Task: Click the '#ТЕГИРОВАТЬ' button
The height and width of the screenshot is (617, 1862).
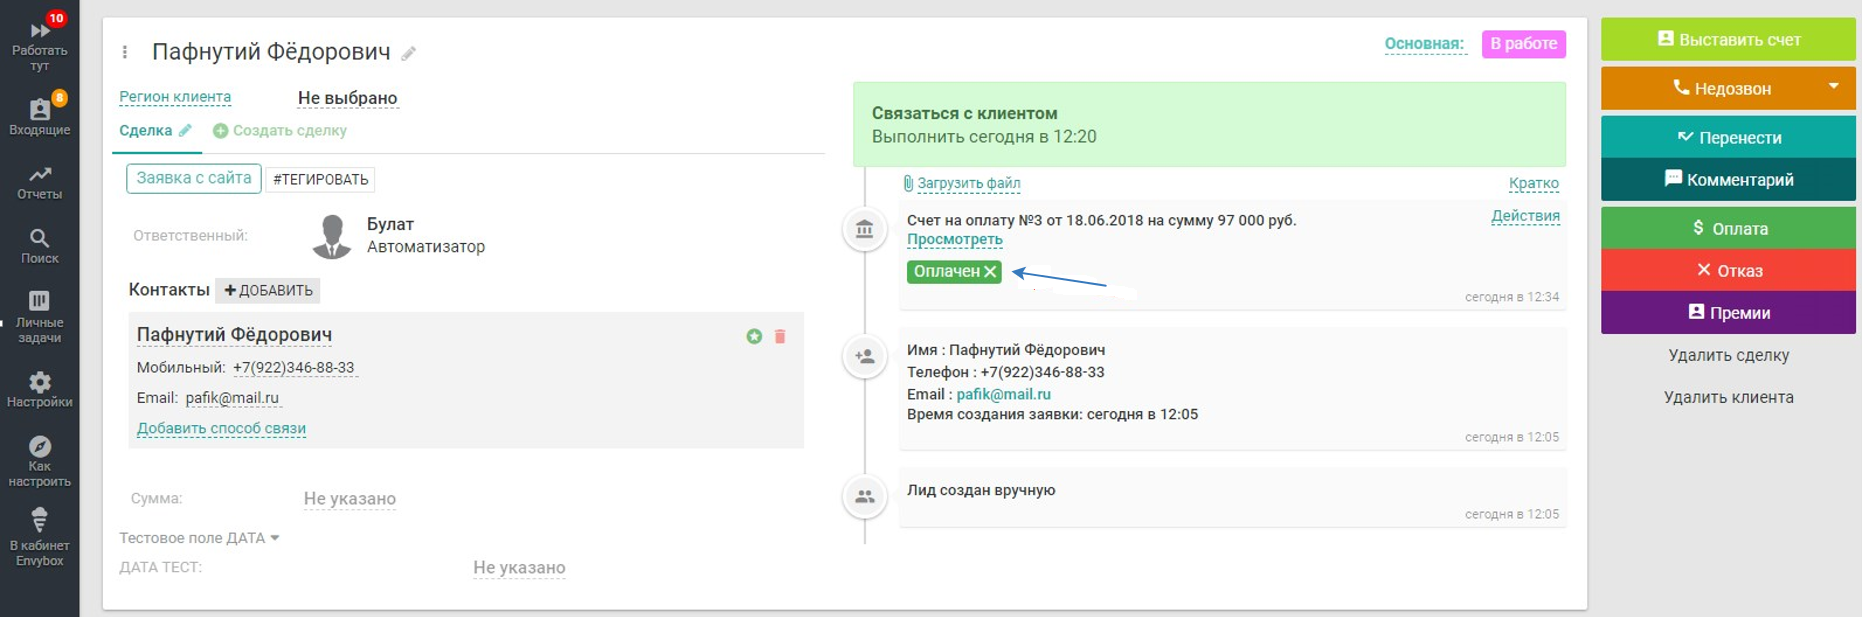Action: [x=320, y=179]
